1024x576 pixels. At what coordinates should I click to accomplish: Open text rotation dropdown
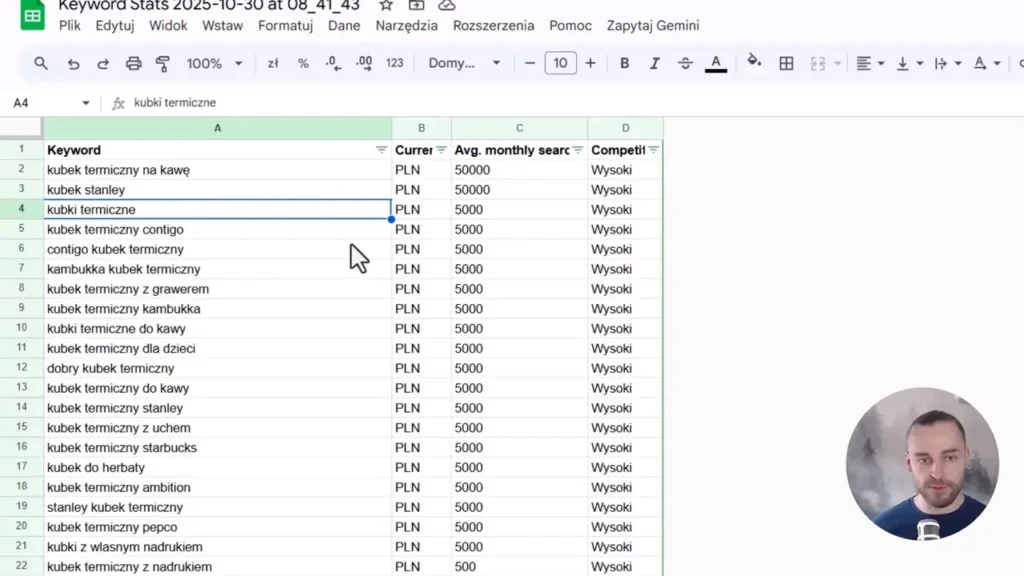coord(987,63)
